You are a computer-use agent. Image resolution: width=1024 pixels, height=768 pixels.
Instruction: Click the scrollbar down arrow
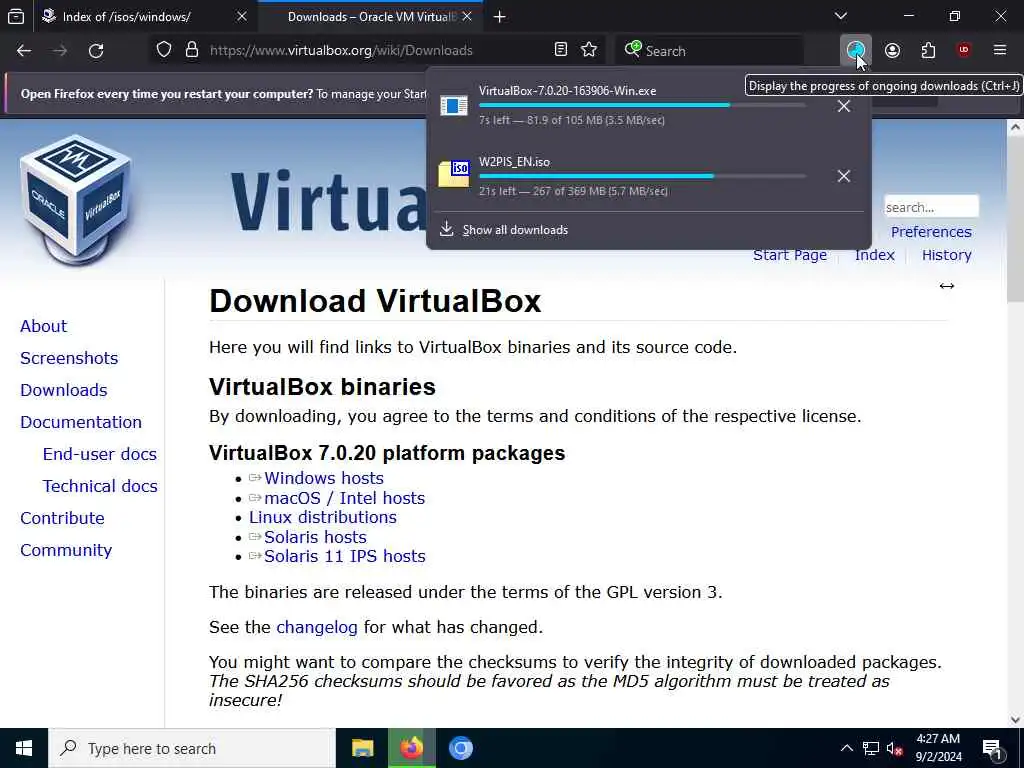click(x=1015, y=720)
